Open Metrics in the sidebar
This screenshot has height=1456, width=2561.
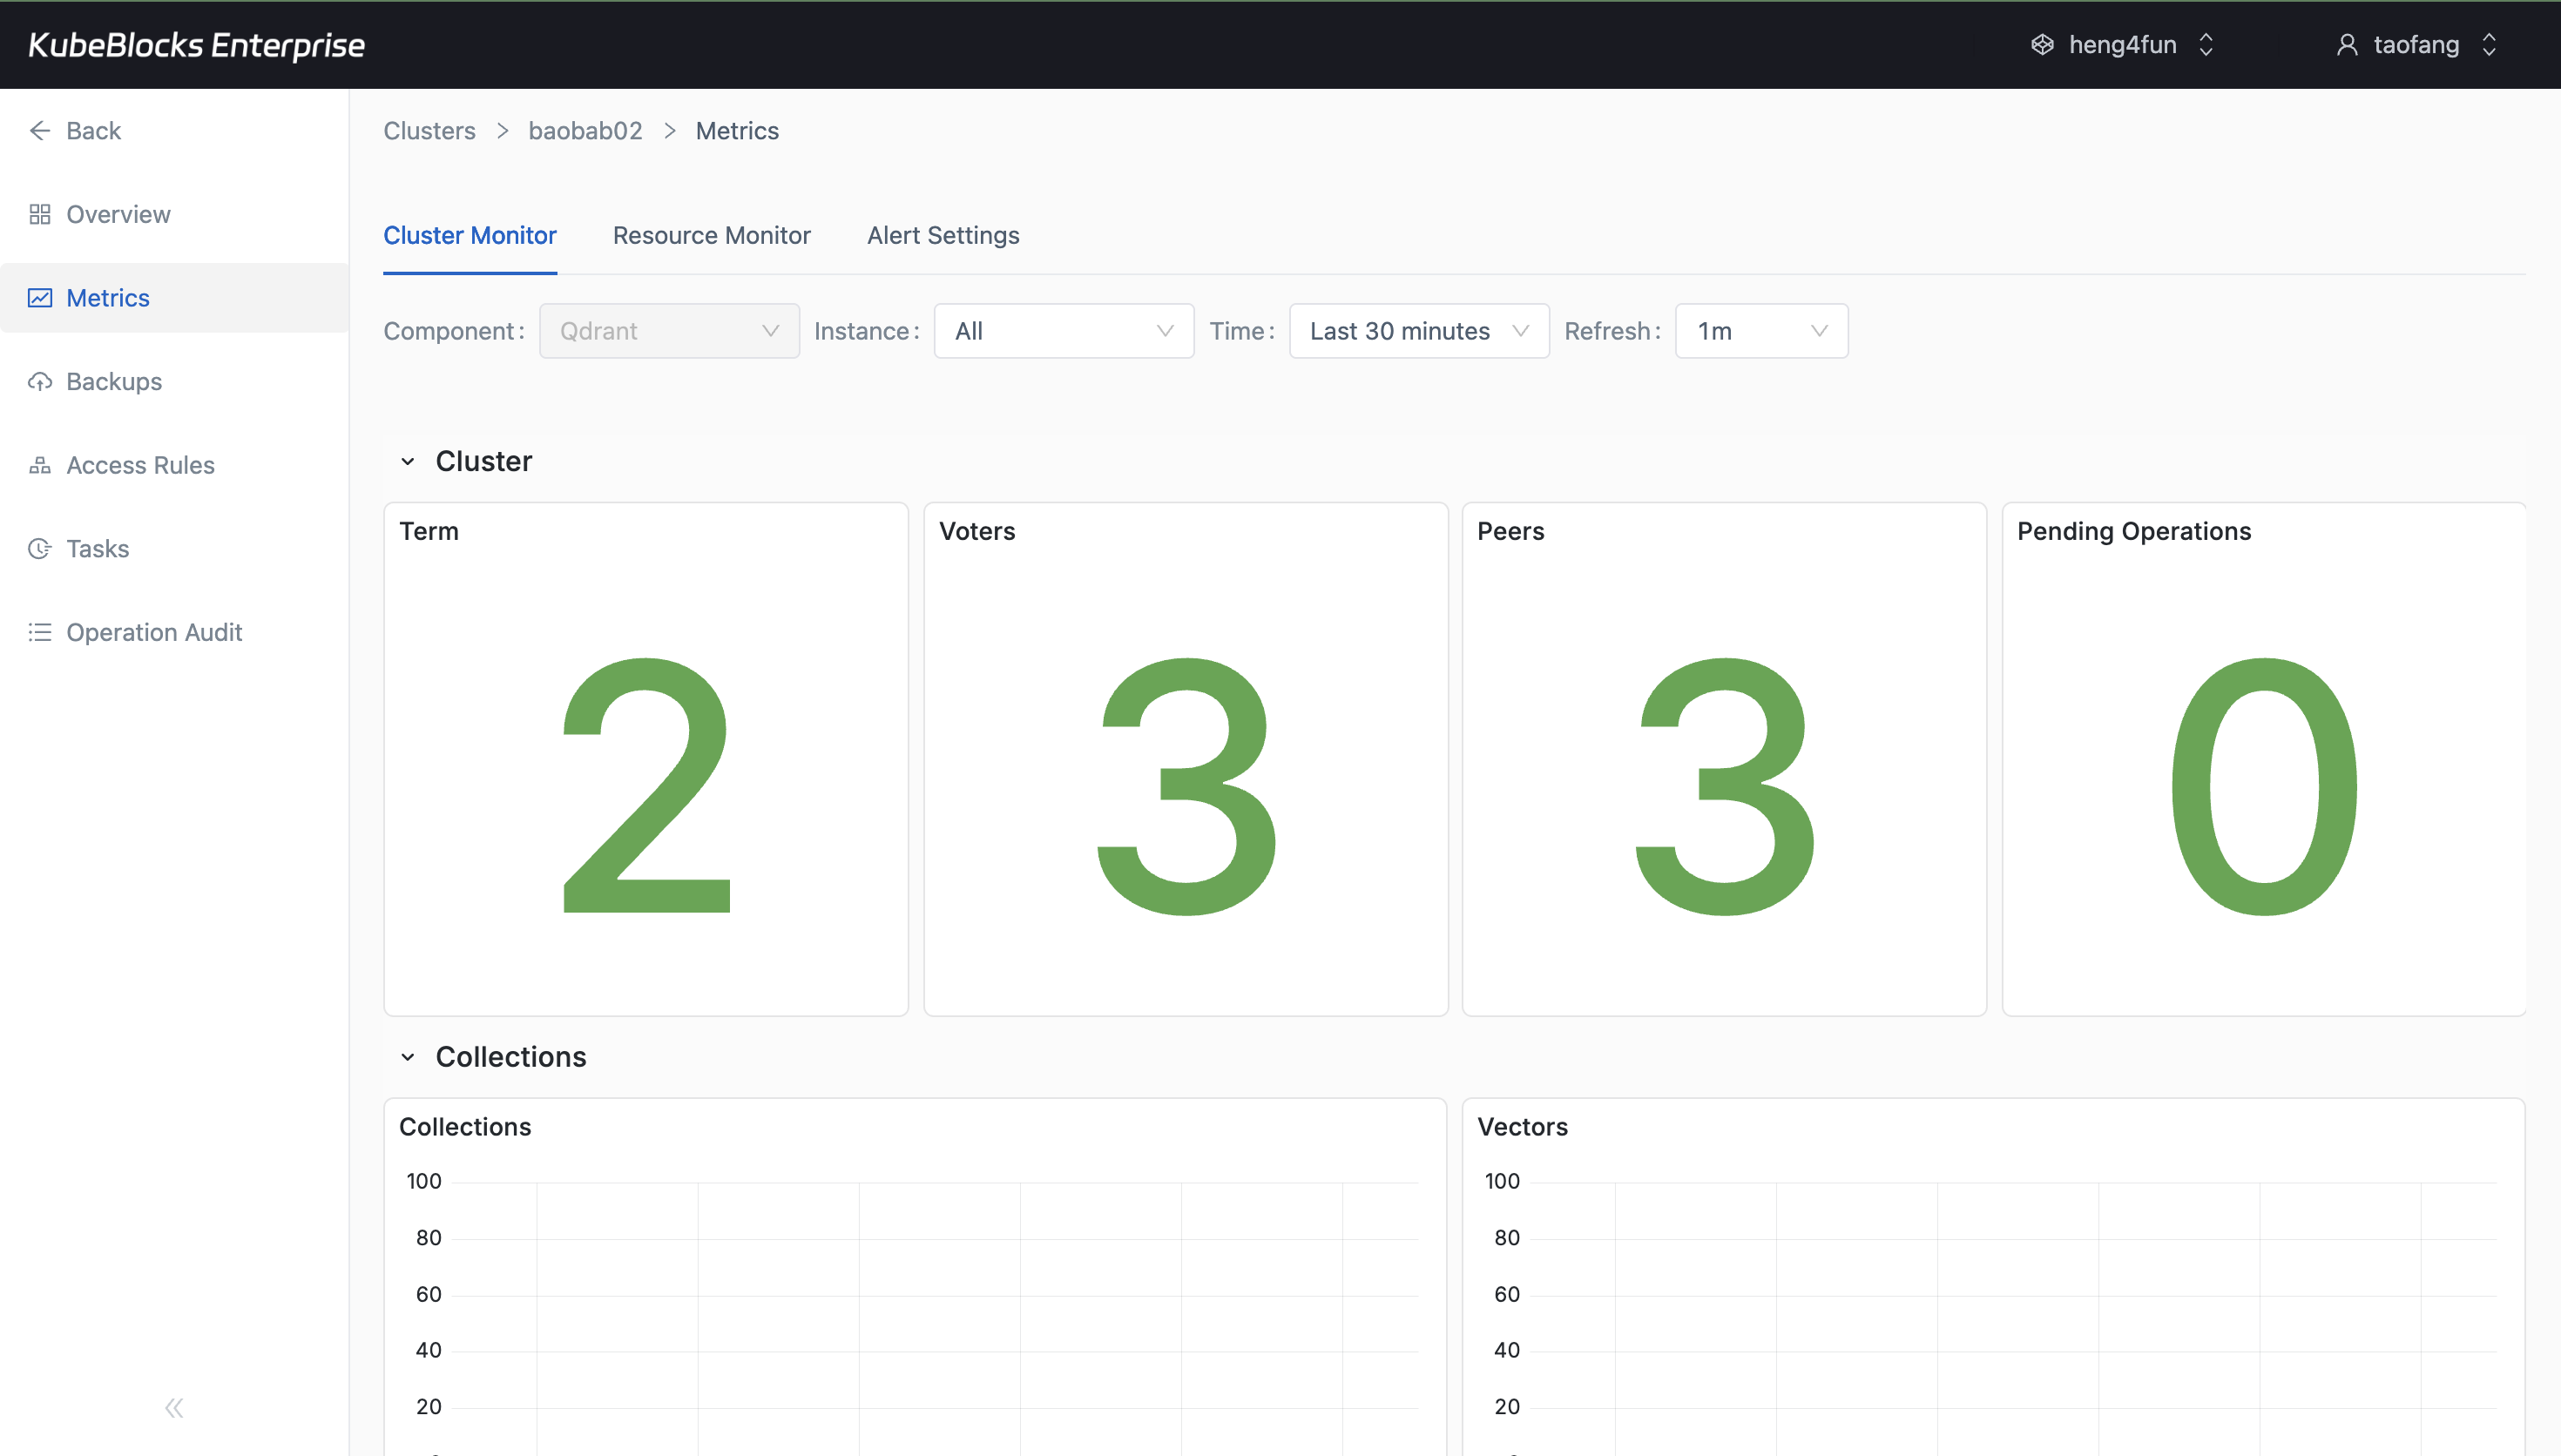tap(174, 298)
